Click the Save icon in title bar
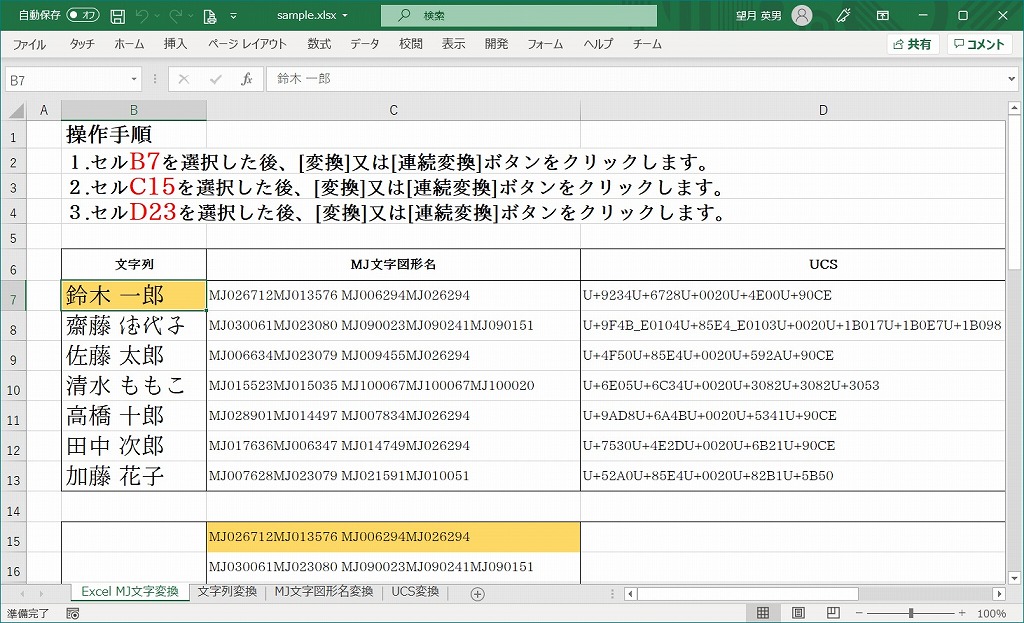 pyautogui.click(x=118, y=16)
